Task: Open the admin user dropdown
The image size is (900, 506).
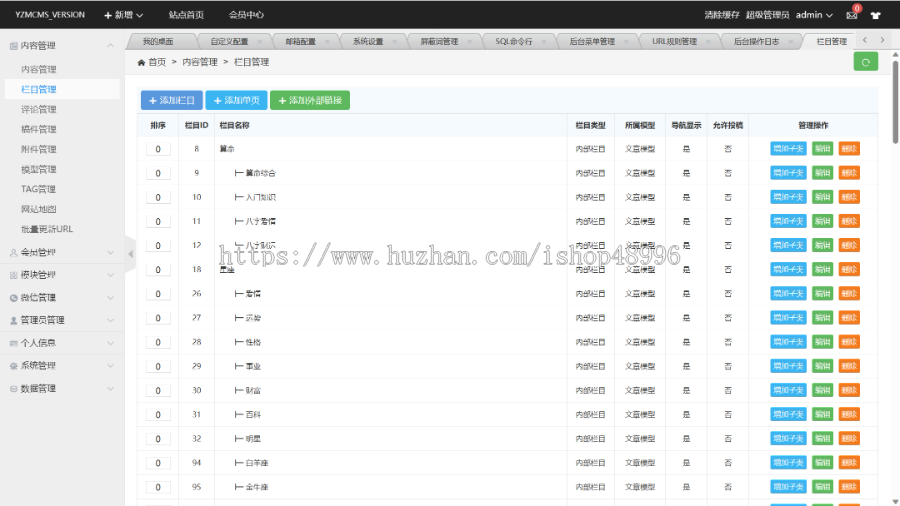Action: tap(814, 15)
